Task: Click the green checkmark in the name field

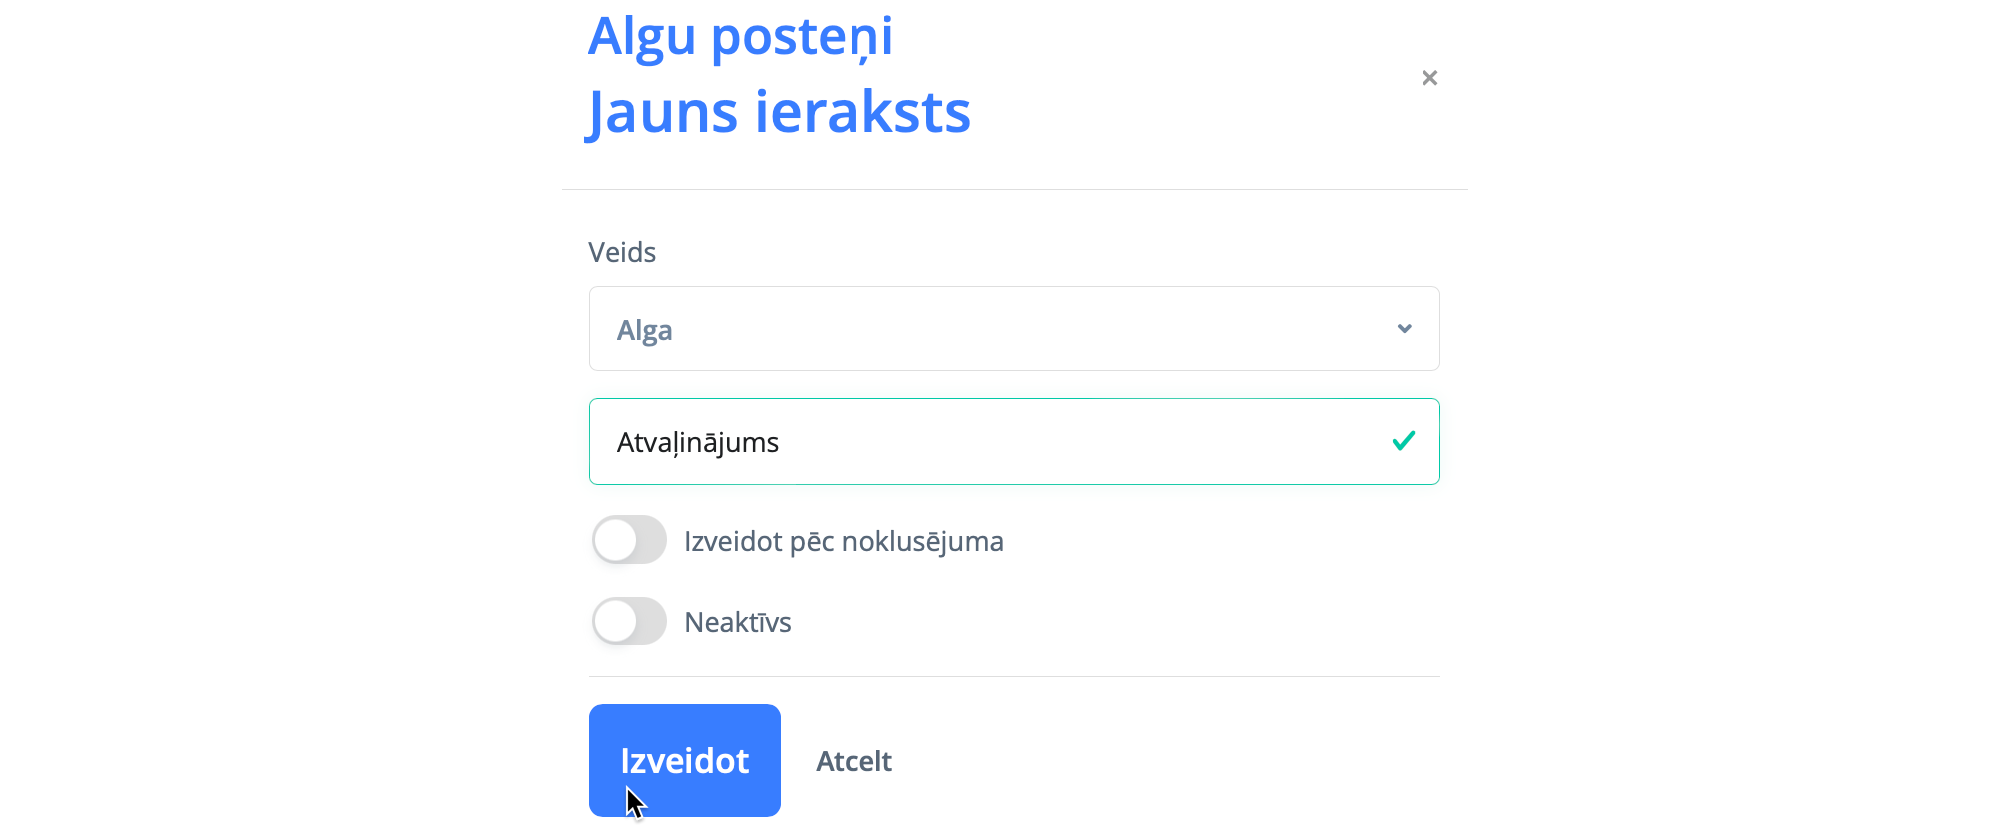Action: 1403,441
